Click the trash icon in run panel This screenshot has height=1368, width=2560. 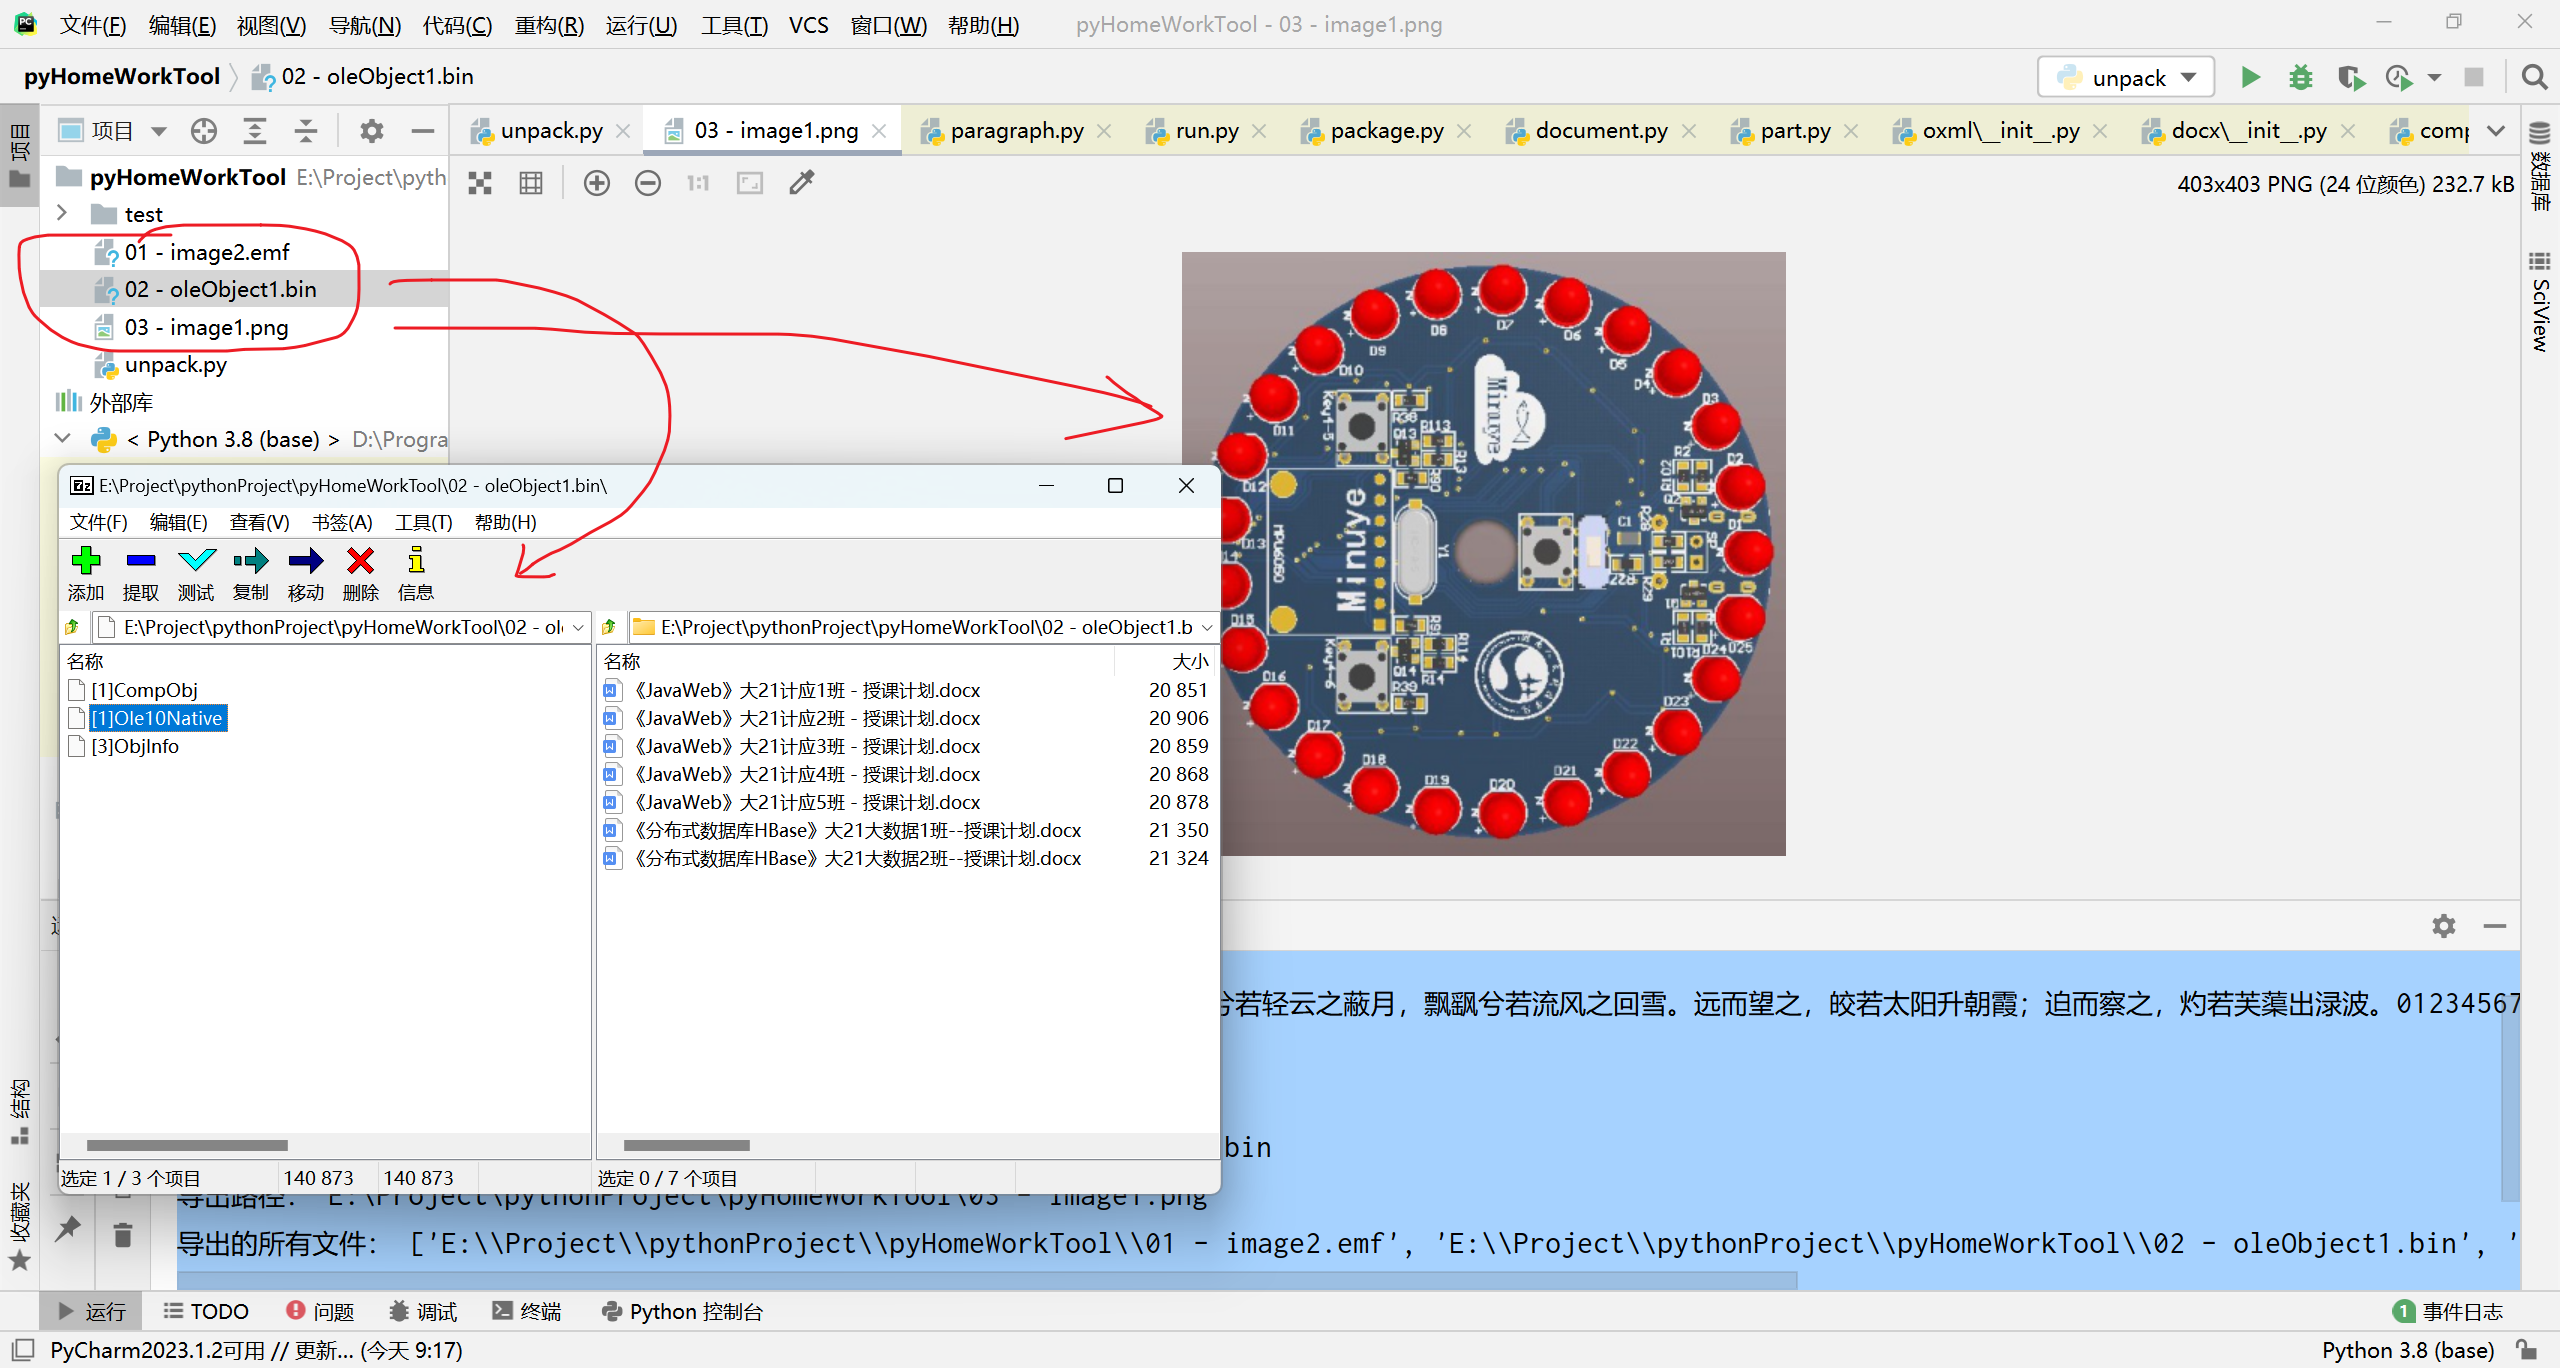[x=123, y=1236]
